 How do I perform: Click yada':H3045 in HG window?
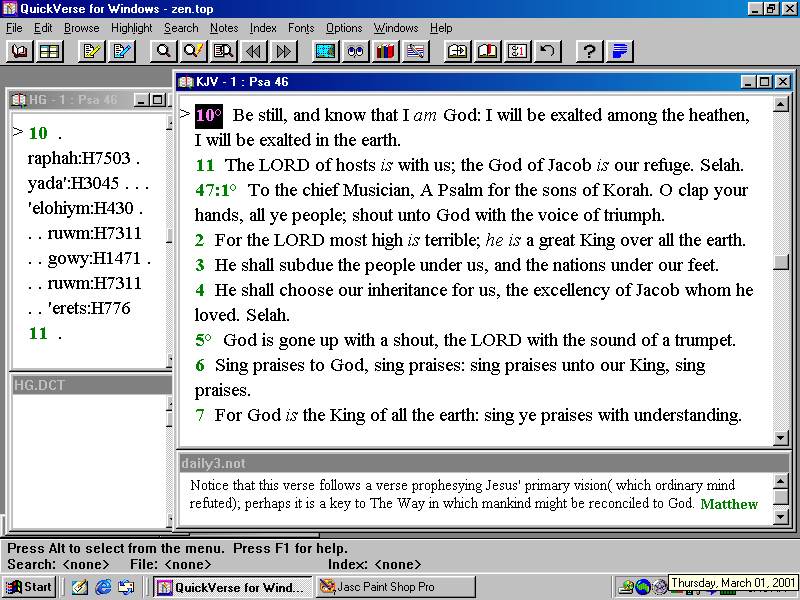[x=73, y=183]
